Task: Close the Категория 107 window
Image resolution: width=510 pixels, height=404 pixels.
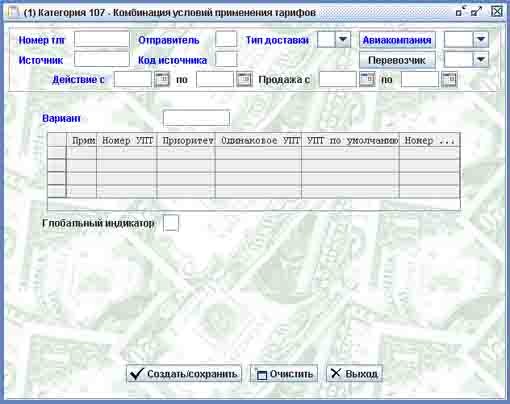Action: point(497,12)
